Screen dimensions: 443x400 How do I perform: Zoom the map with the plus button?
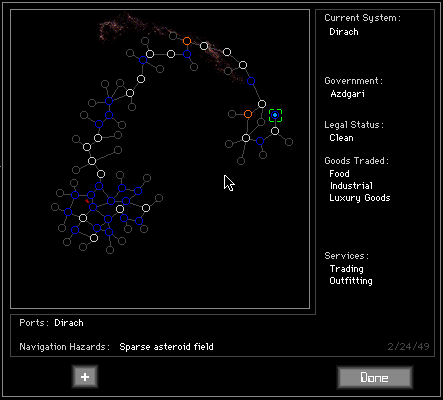coord(85,377)
